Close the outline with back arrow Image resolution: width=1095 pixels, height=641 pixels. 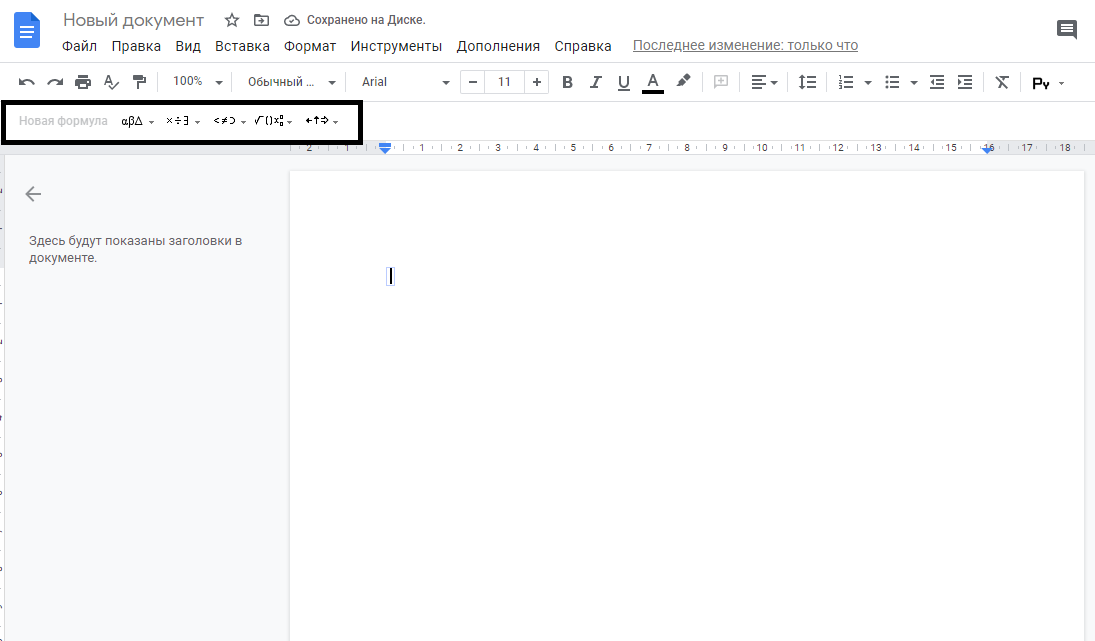[x=33, y=194]
